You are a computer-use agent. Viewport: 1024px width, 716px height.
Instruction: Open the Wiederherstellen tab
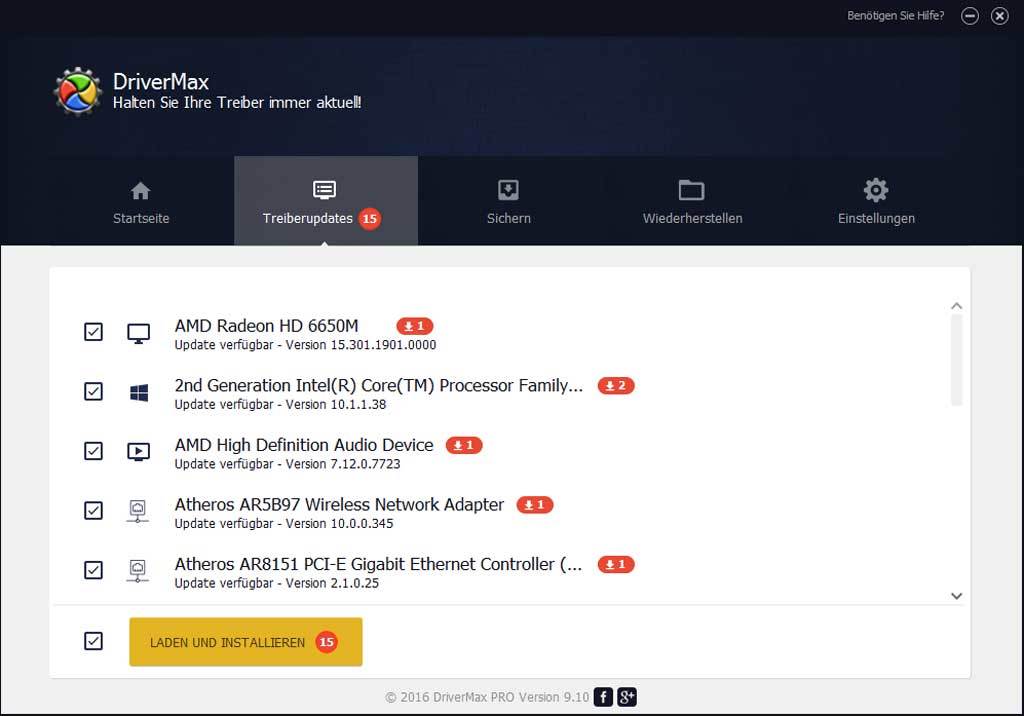[692, 201]
